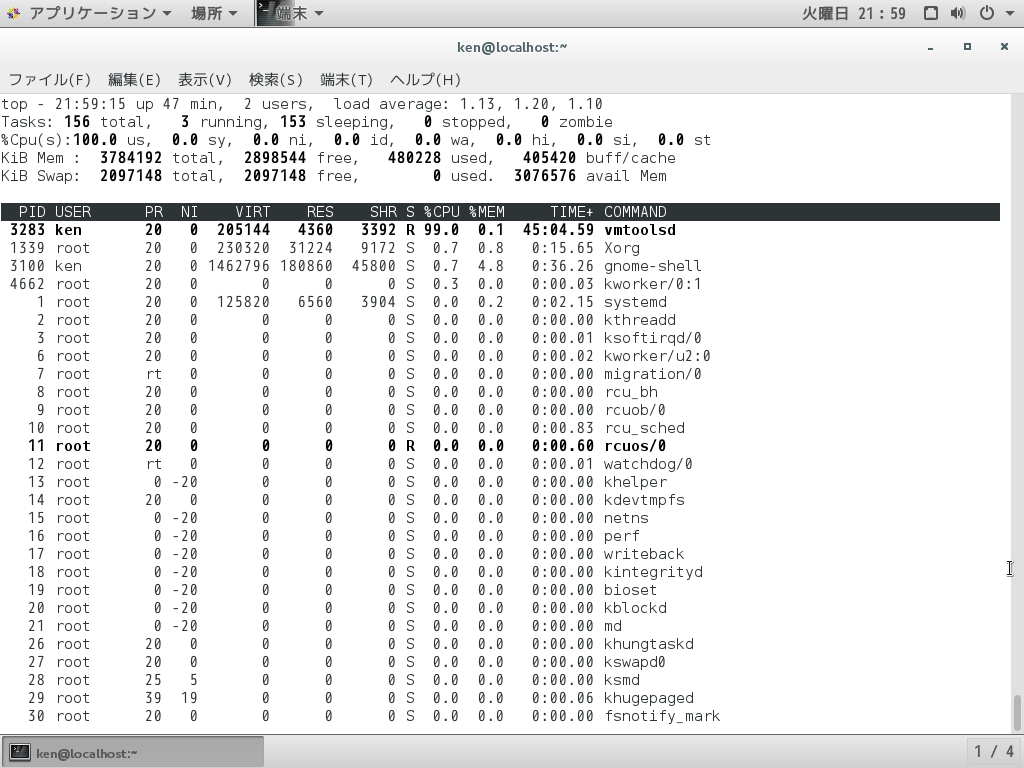This screenshot has width=1024, height=768.
Task: Click the netns command text
Action: (626, 518)
